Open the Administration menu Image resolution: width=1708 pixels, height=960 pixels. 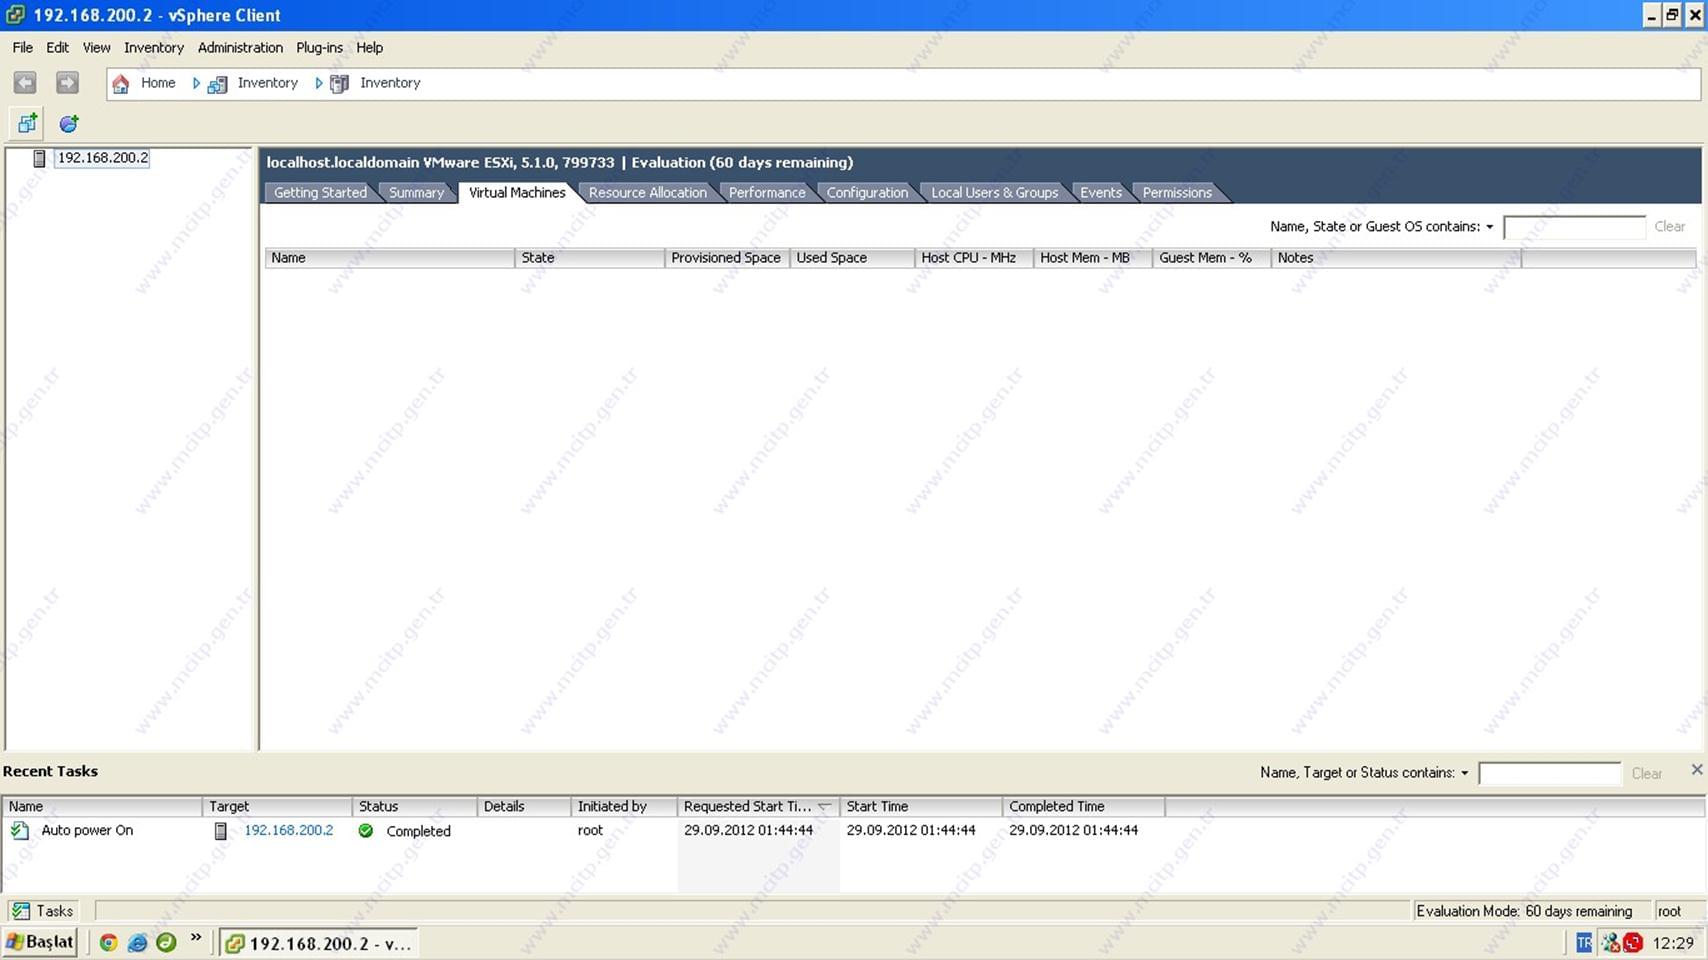[x=240, y=48]
